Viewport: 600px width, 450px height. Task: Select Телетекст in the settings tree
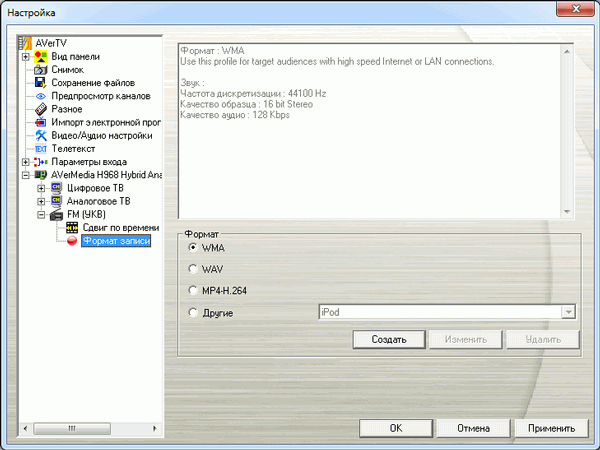[x=73, y=148]
